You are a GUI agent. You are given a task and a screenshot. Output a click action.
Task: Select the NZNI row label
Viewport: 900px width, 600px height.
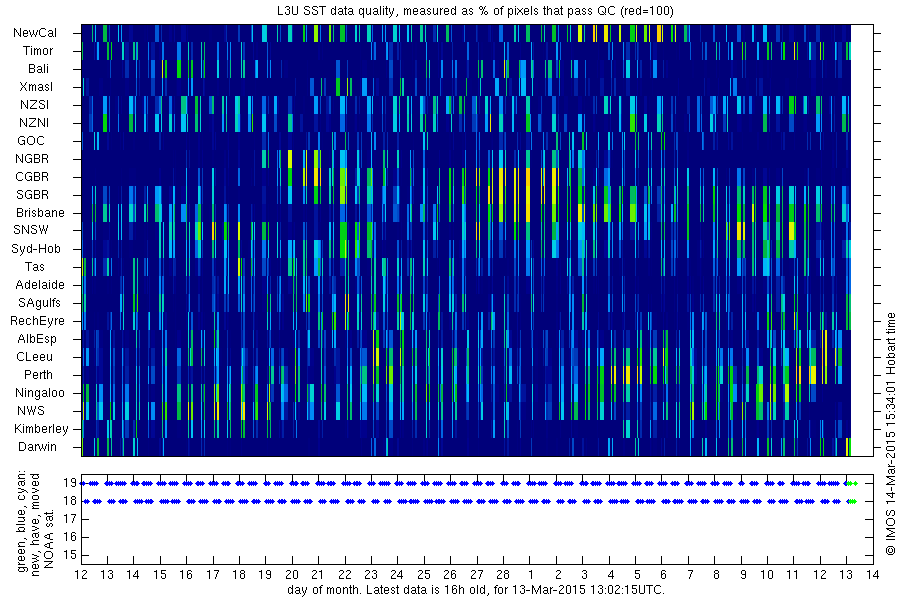coord(34,122)
